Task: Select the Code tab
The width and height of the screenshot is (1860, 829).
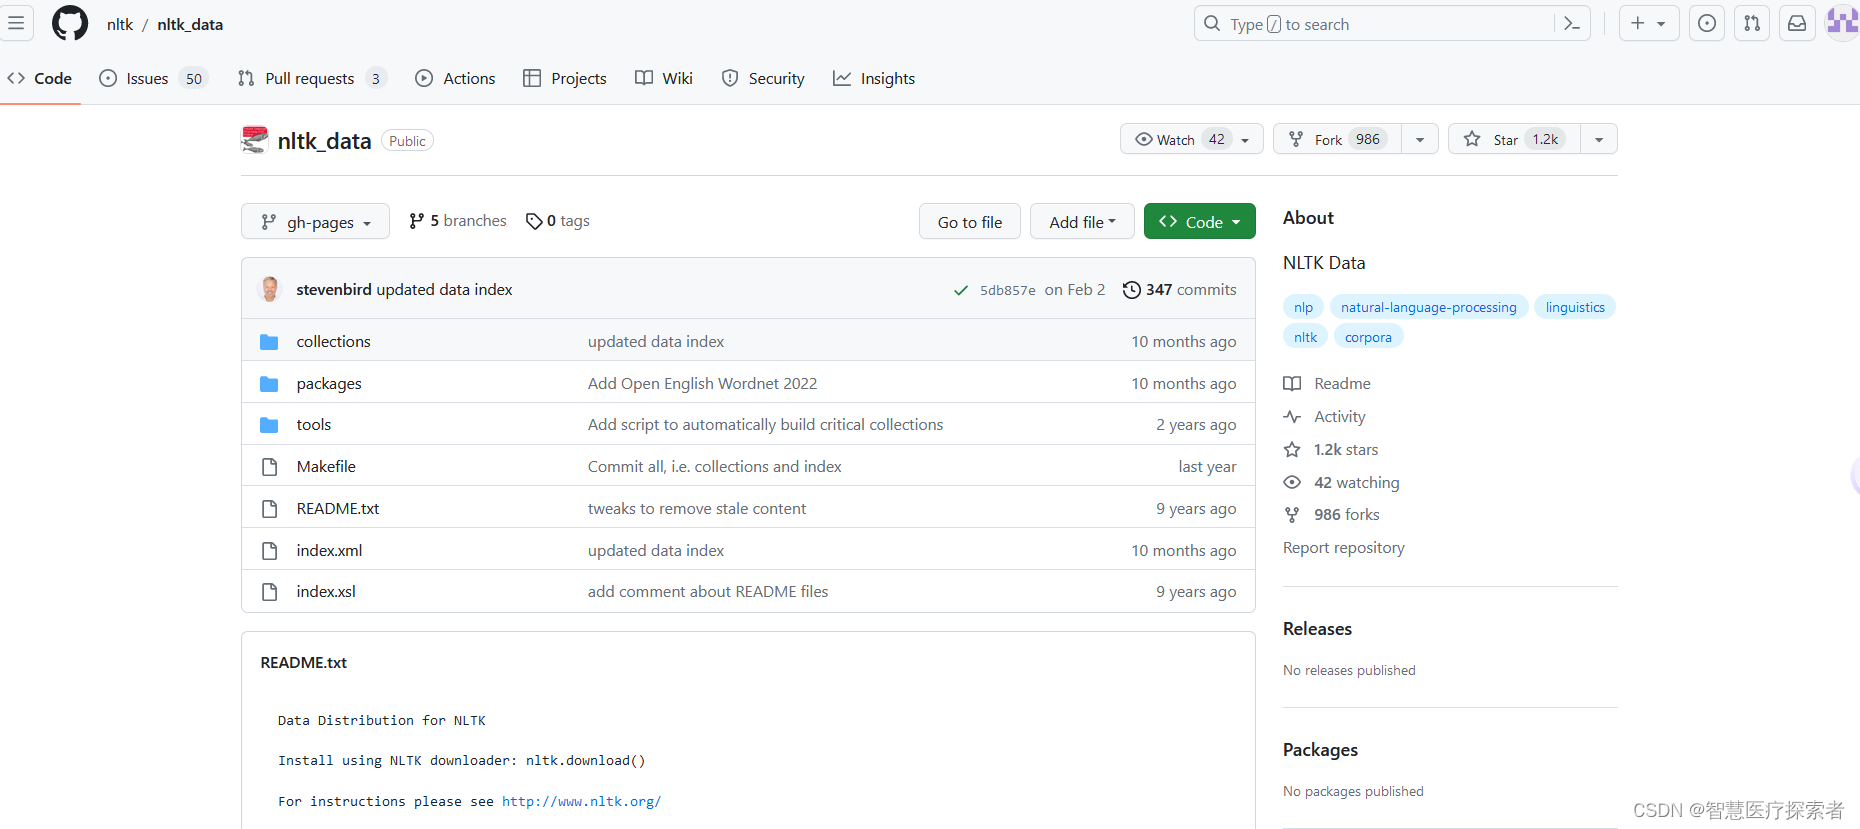Action: (40, 78)
